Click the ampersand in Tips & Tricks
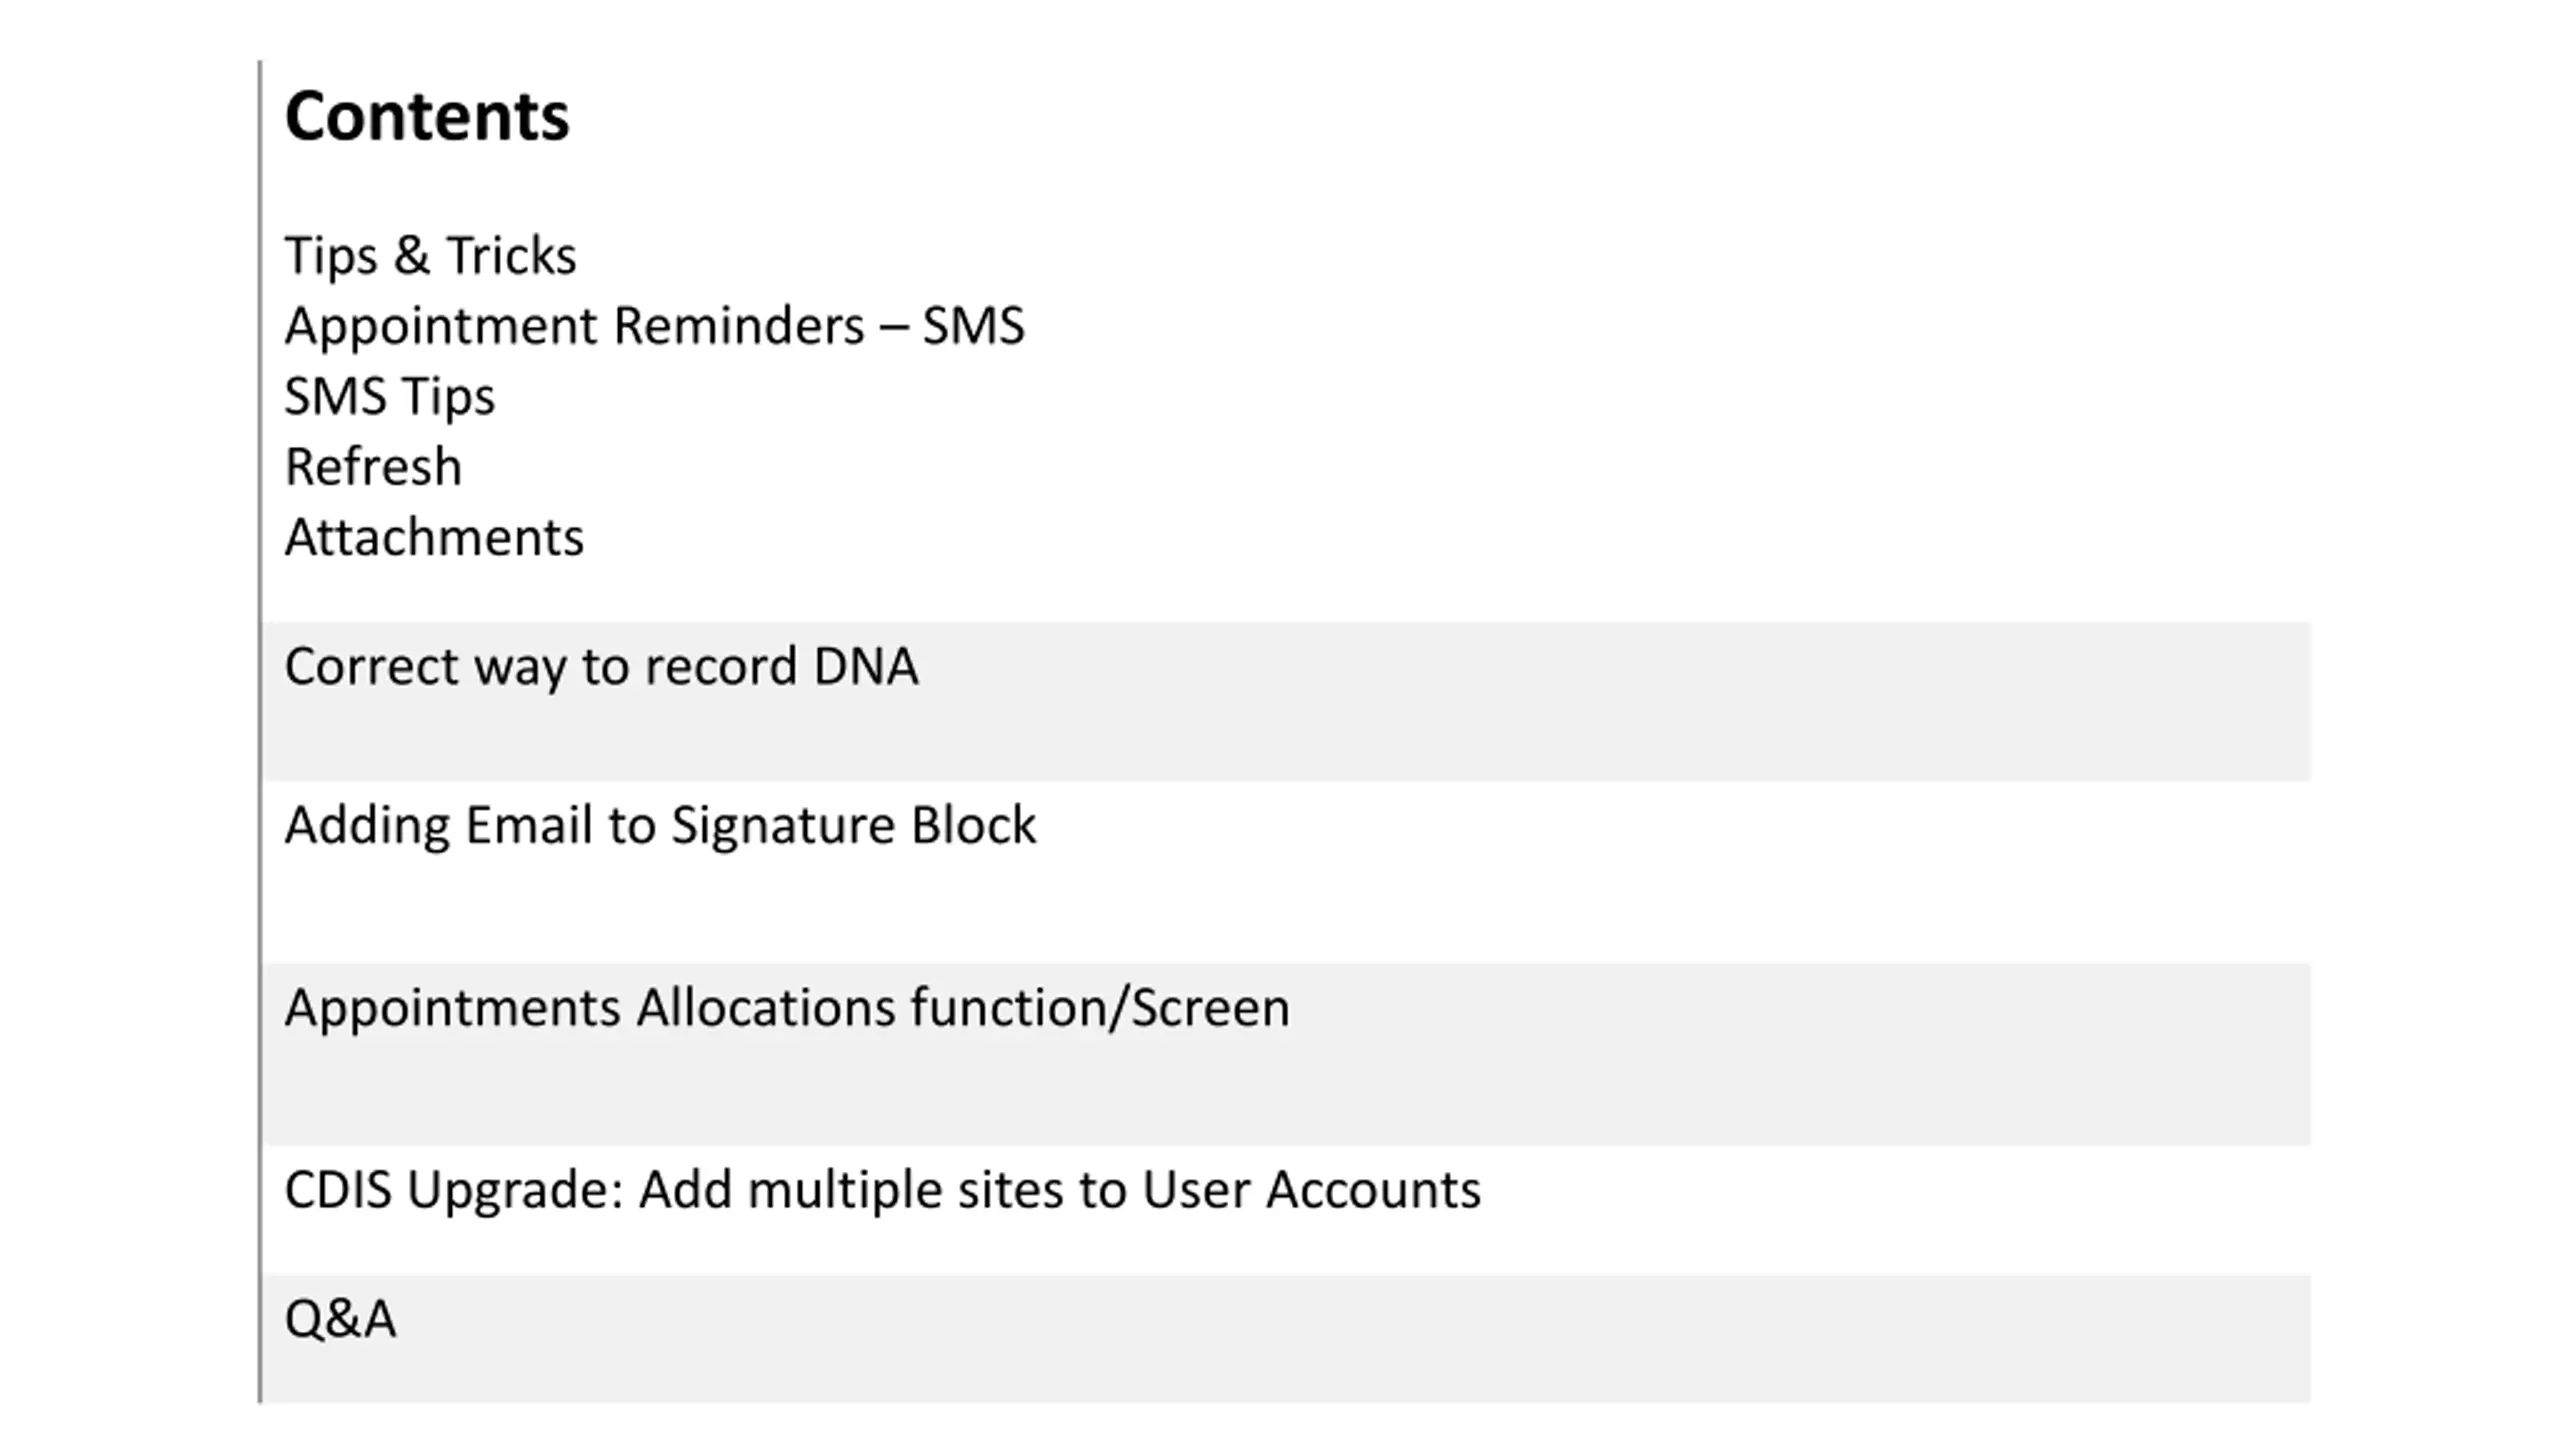The width and height of the screenshot is (2560, 1440). pos(411,255)
